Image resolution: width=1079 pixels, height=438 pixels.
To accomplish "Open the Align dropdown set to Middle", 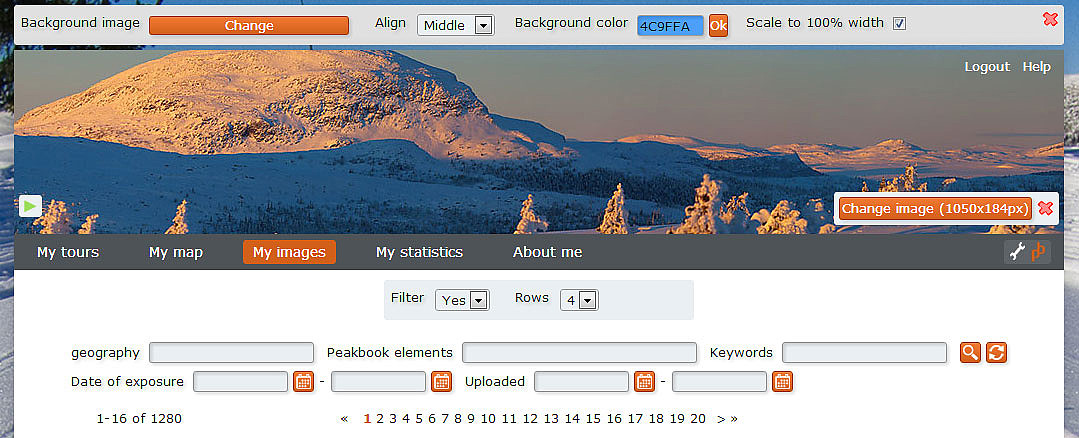I will pos(455,25).
